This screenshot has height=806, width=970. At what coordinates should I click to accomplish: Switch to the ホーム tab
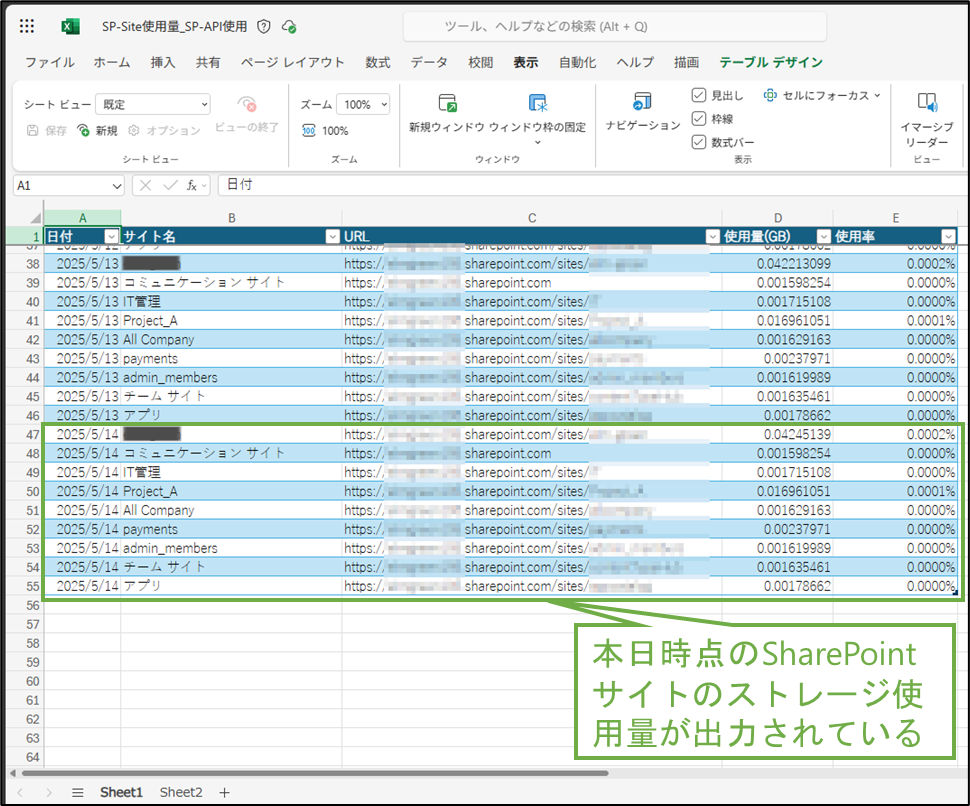pyautogui.click(x=112, y=62)
